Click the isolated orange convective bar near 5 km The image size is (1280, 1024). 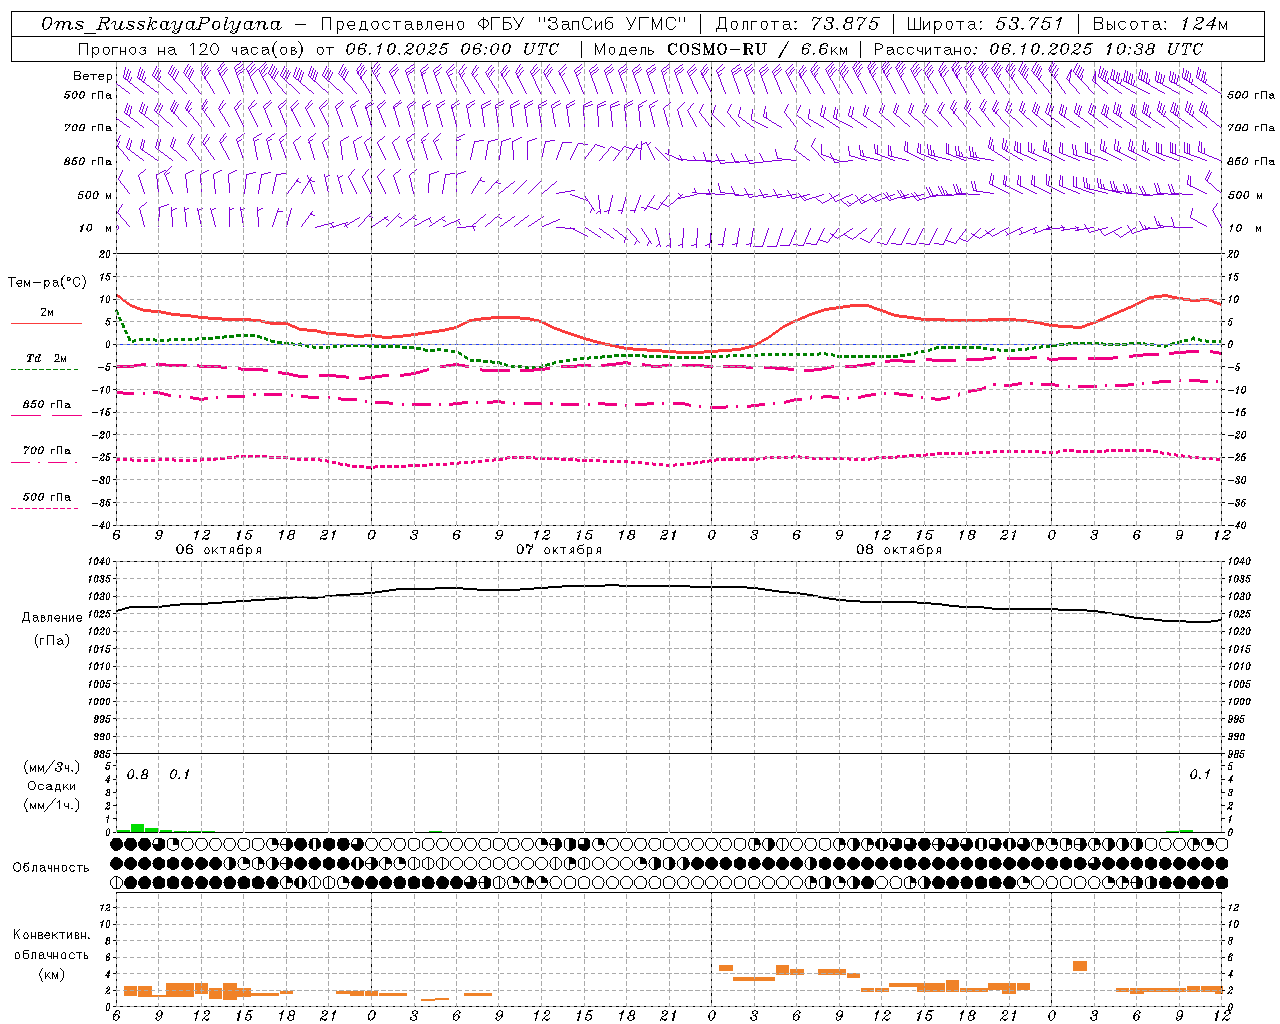pos(1080,966)
